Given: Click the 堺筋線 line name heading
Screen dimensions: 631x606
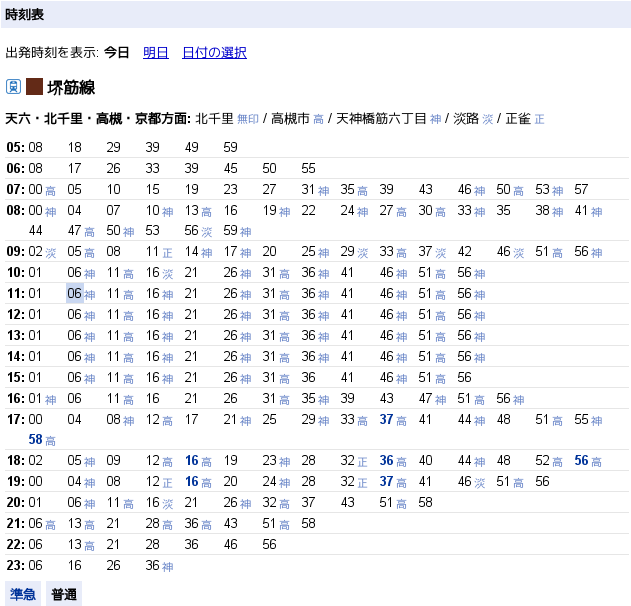Looking at the screenshot, I should 71,88.
